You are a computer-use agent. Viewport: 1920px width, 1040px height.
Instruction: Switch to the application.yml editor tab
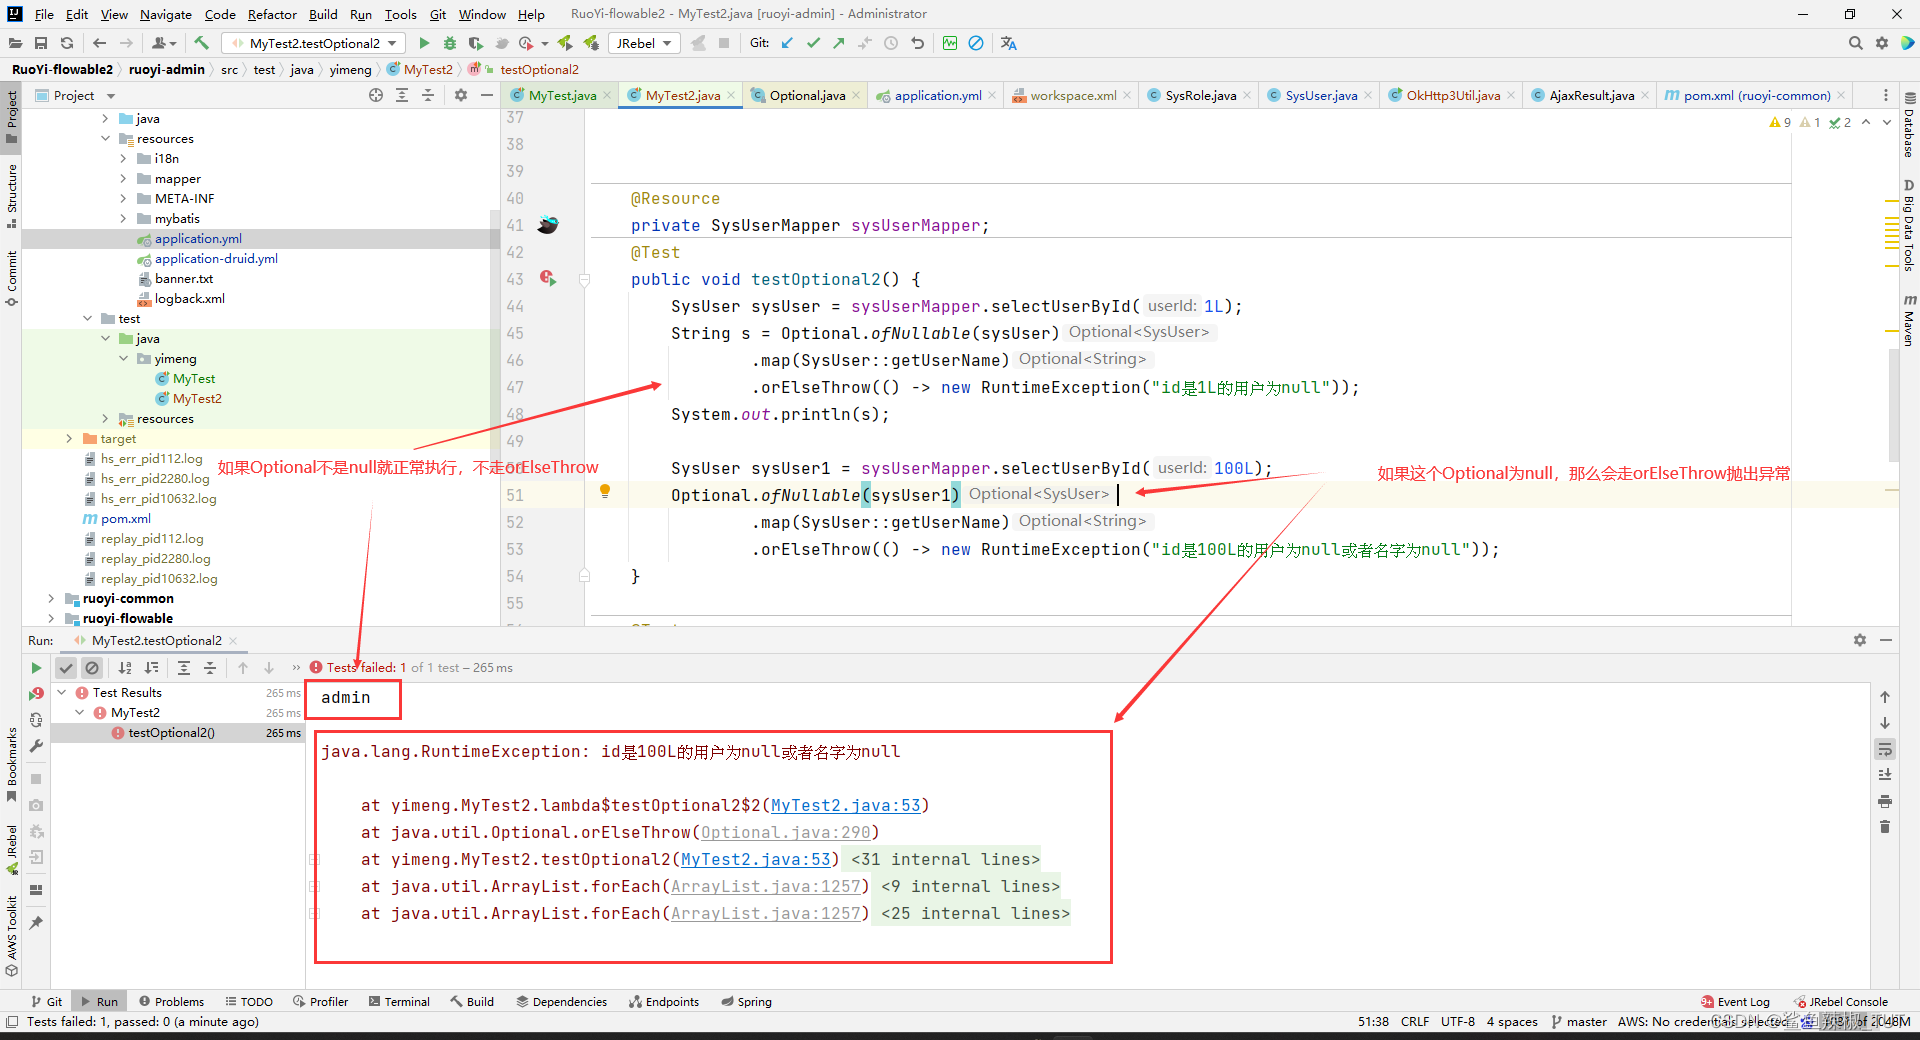coord(937,95)
